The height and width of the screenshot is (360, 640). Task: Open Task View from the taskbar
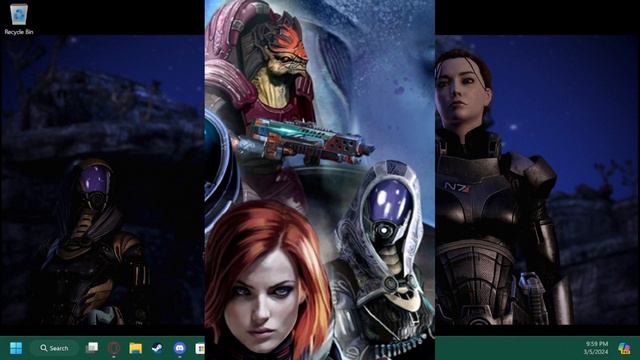point(92,348)
